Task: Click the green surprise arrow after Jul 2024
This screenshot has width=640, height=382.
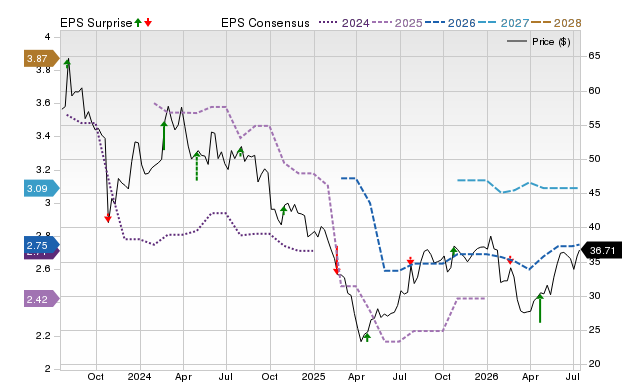Action: pyautogui.click(x=240, y=151)
